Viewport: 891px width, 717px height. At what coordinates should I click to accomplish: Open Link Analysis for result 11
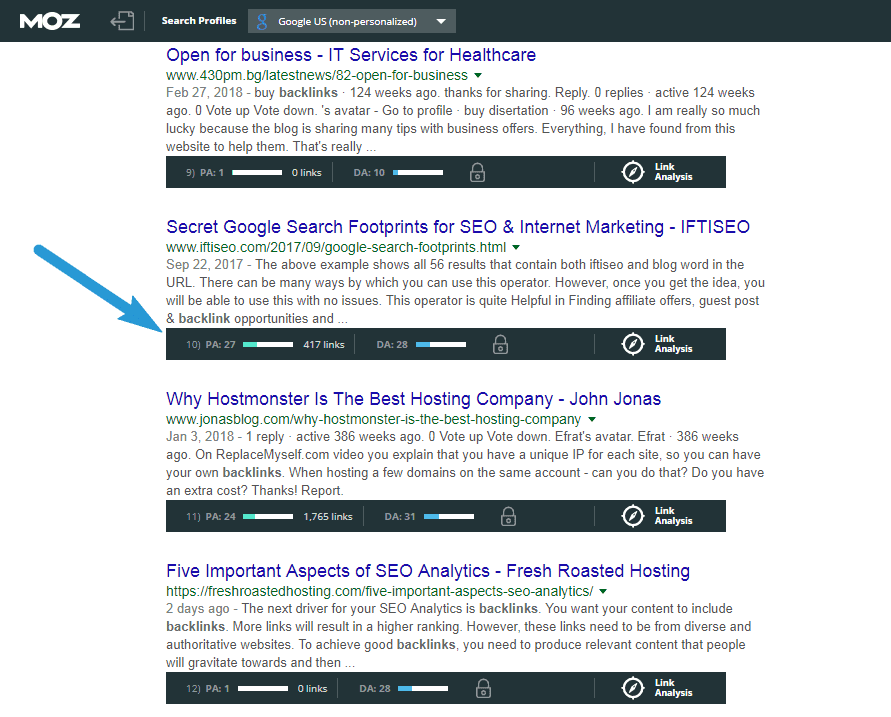point(673,516)
